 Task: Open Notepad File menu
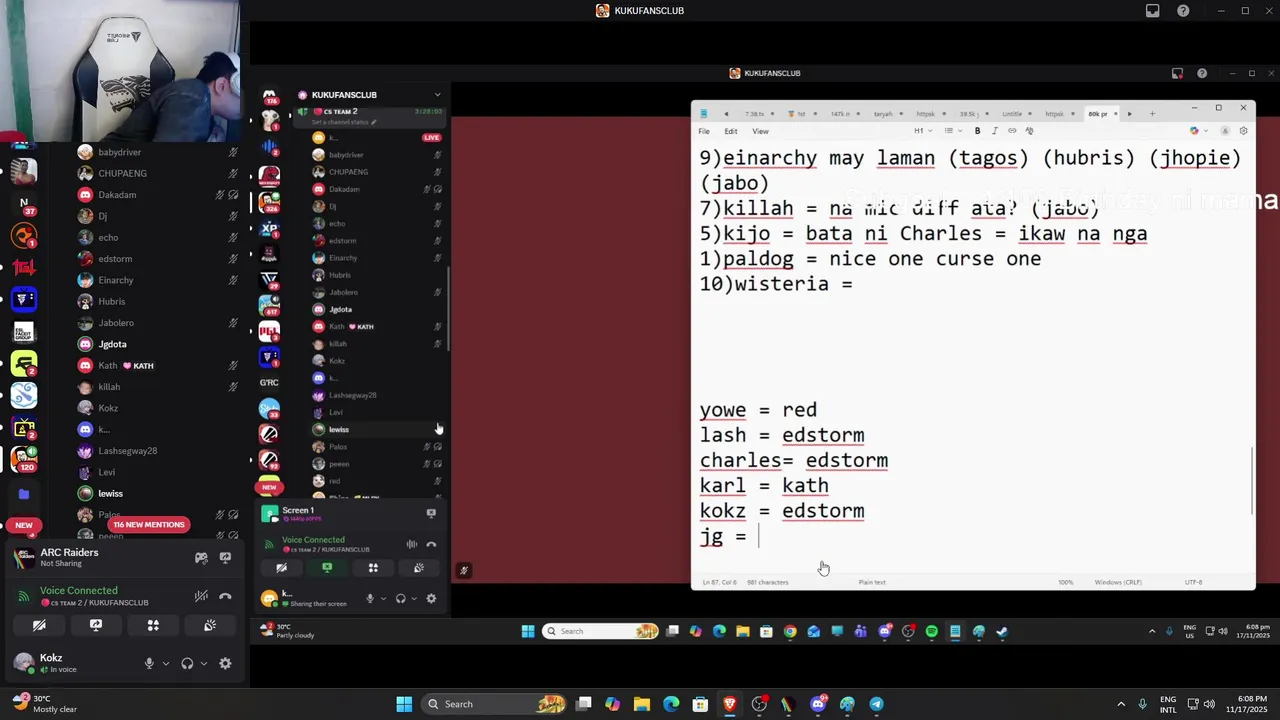(704, 131)
